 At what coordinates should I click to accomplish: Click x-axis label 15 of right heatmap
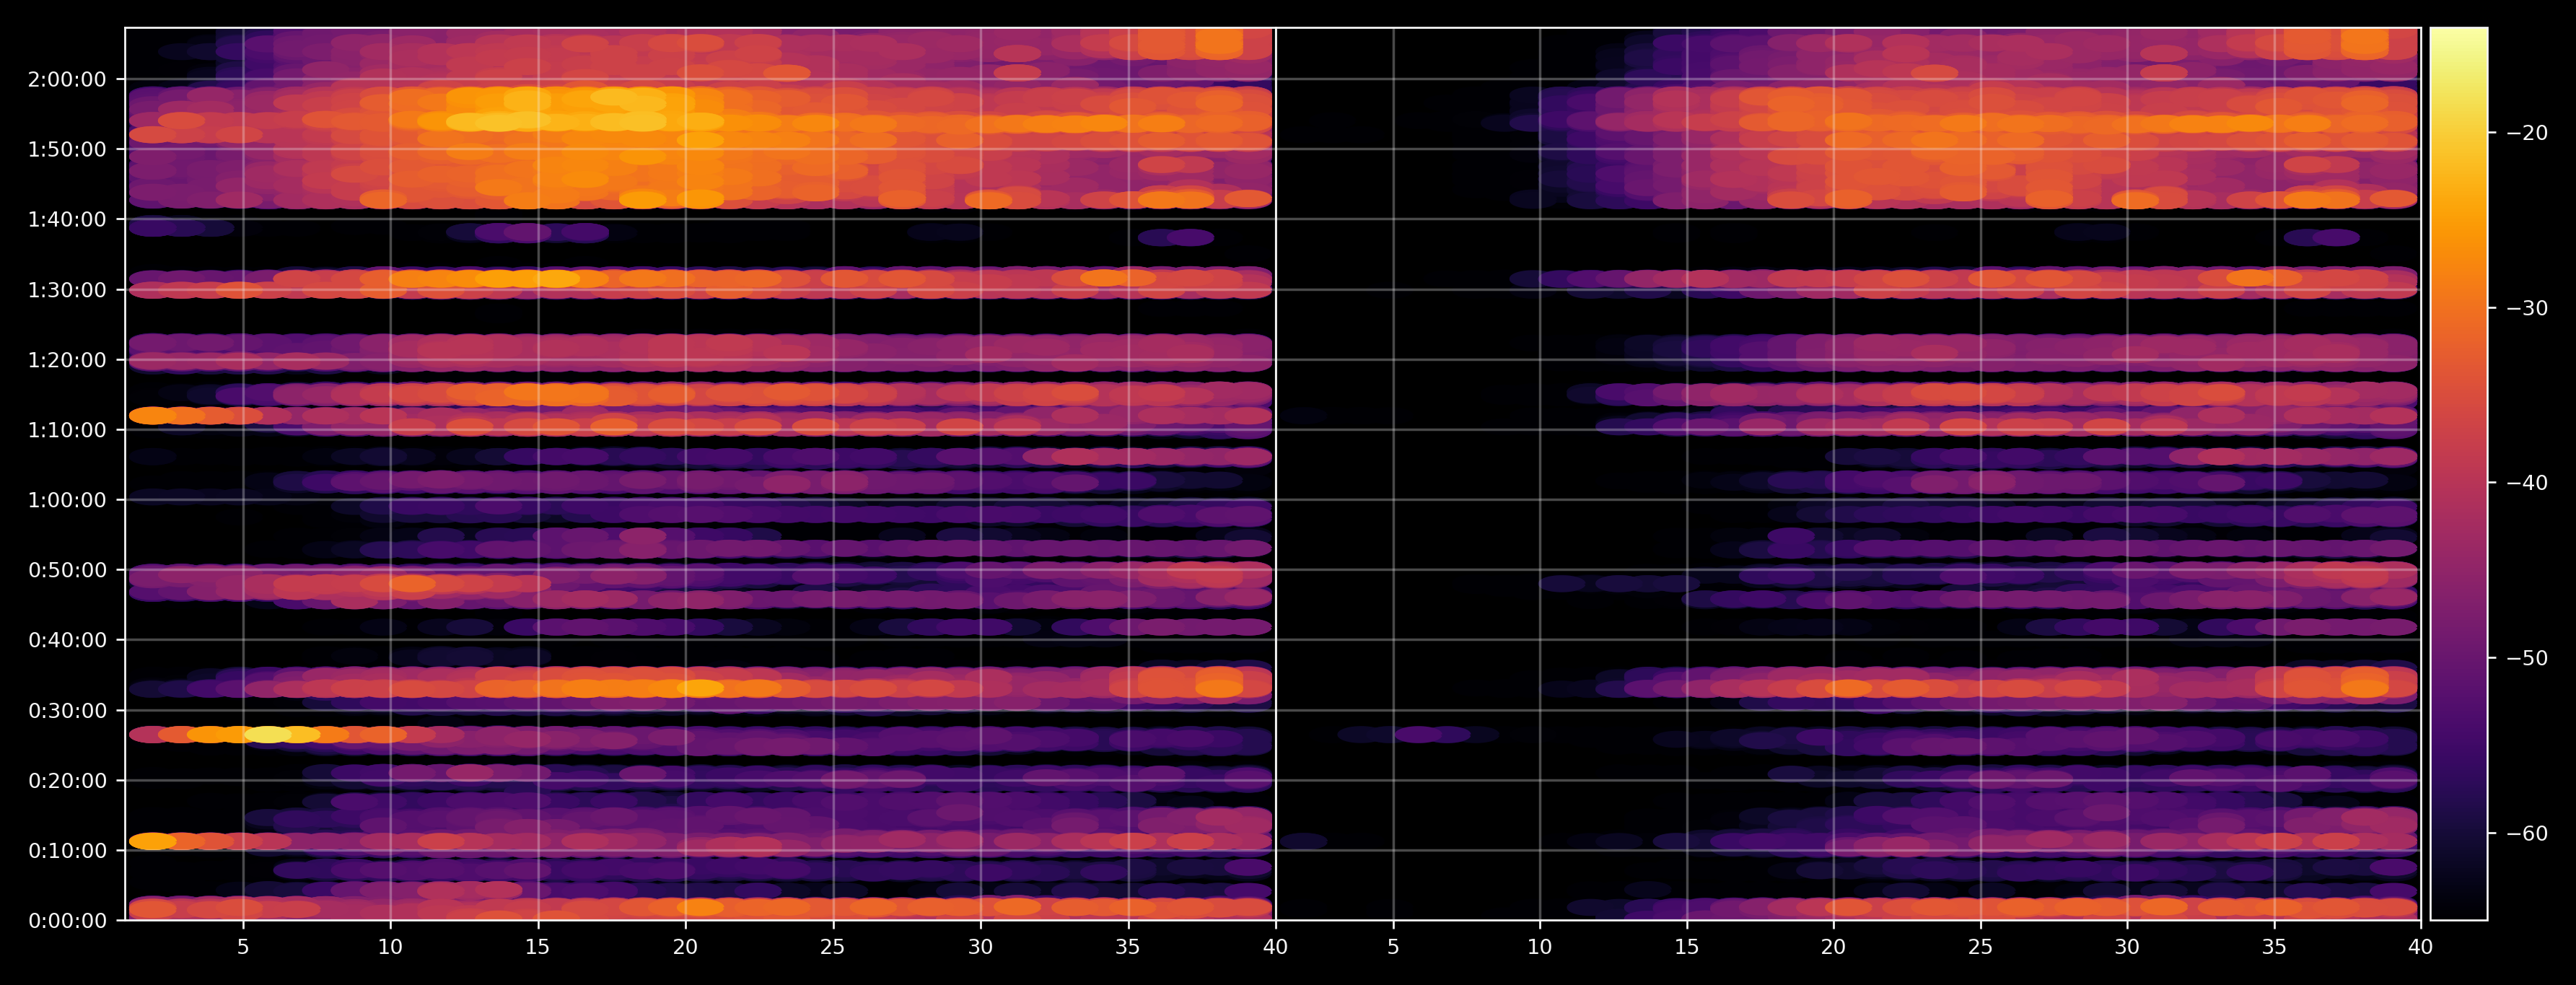click(x=1687, y=947)
